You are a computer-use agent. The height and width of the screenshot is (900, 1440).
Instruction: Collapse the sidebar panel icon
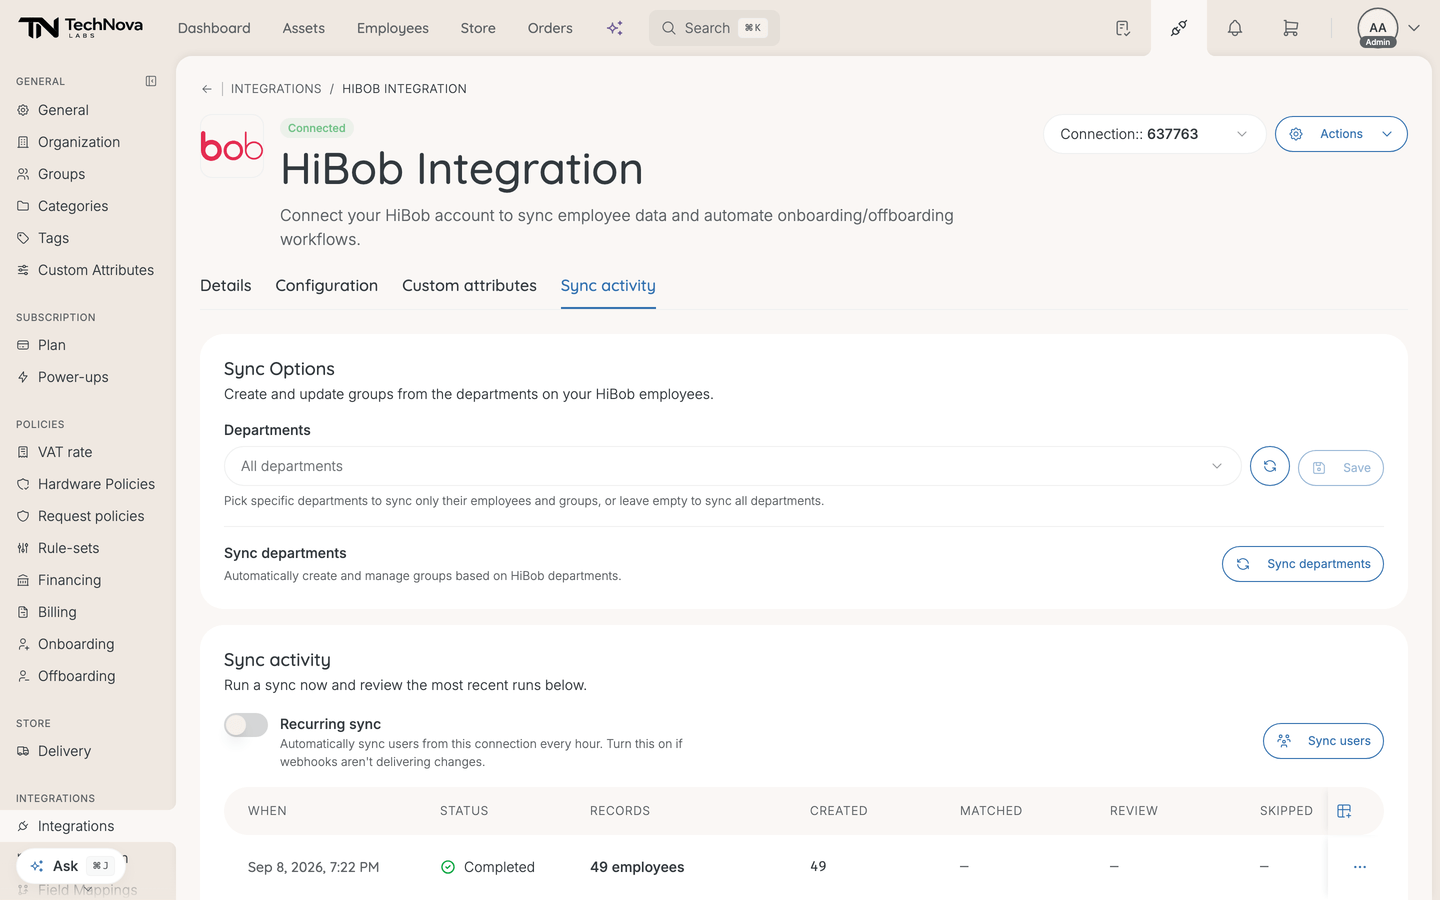(151, 81)
